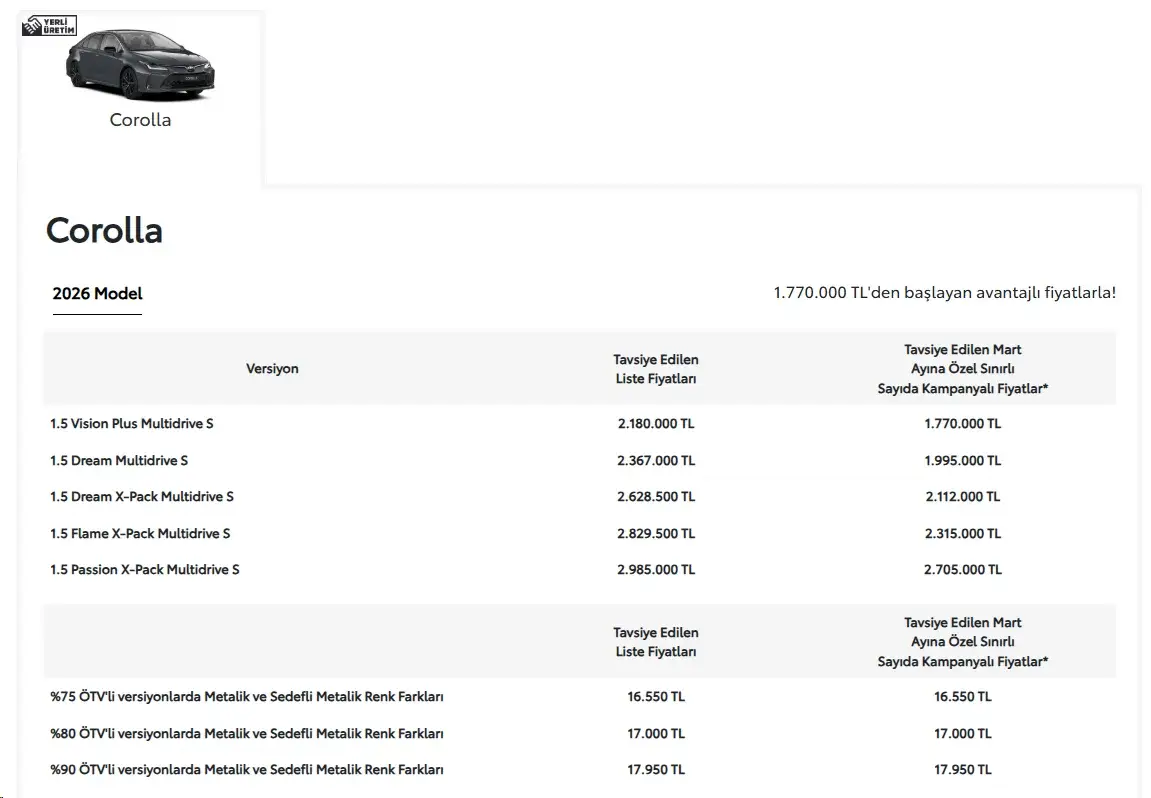This screenshot has height=798, width=1151.
Task: Select the 1.5 Vision Plus Multidrive S row
Action: pyautogui.click(x=580, y=424)
